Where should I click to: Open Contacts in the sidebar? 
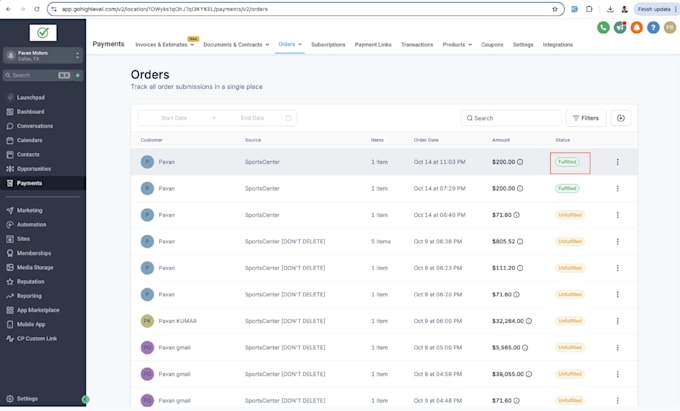28,155
